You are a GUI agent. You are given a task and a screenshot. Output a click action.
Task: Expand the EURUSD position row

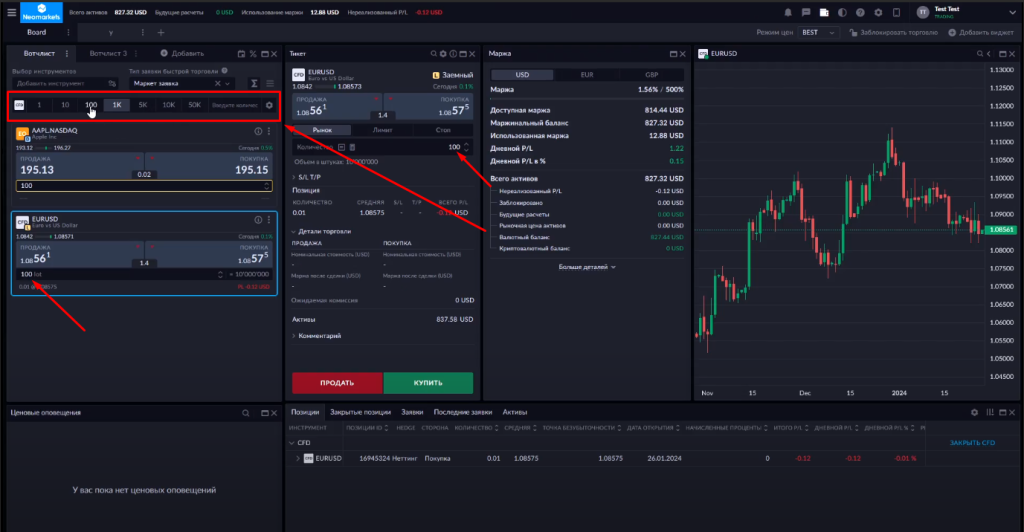click(298, 459)
